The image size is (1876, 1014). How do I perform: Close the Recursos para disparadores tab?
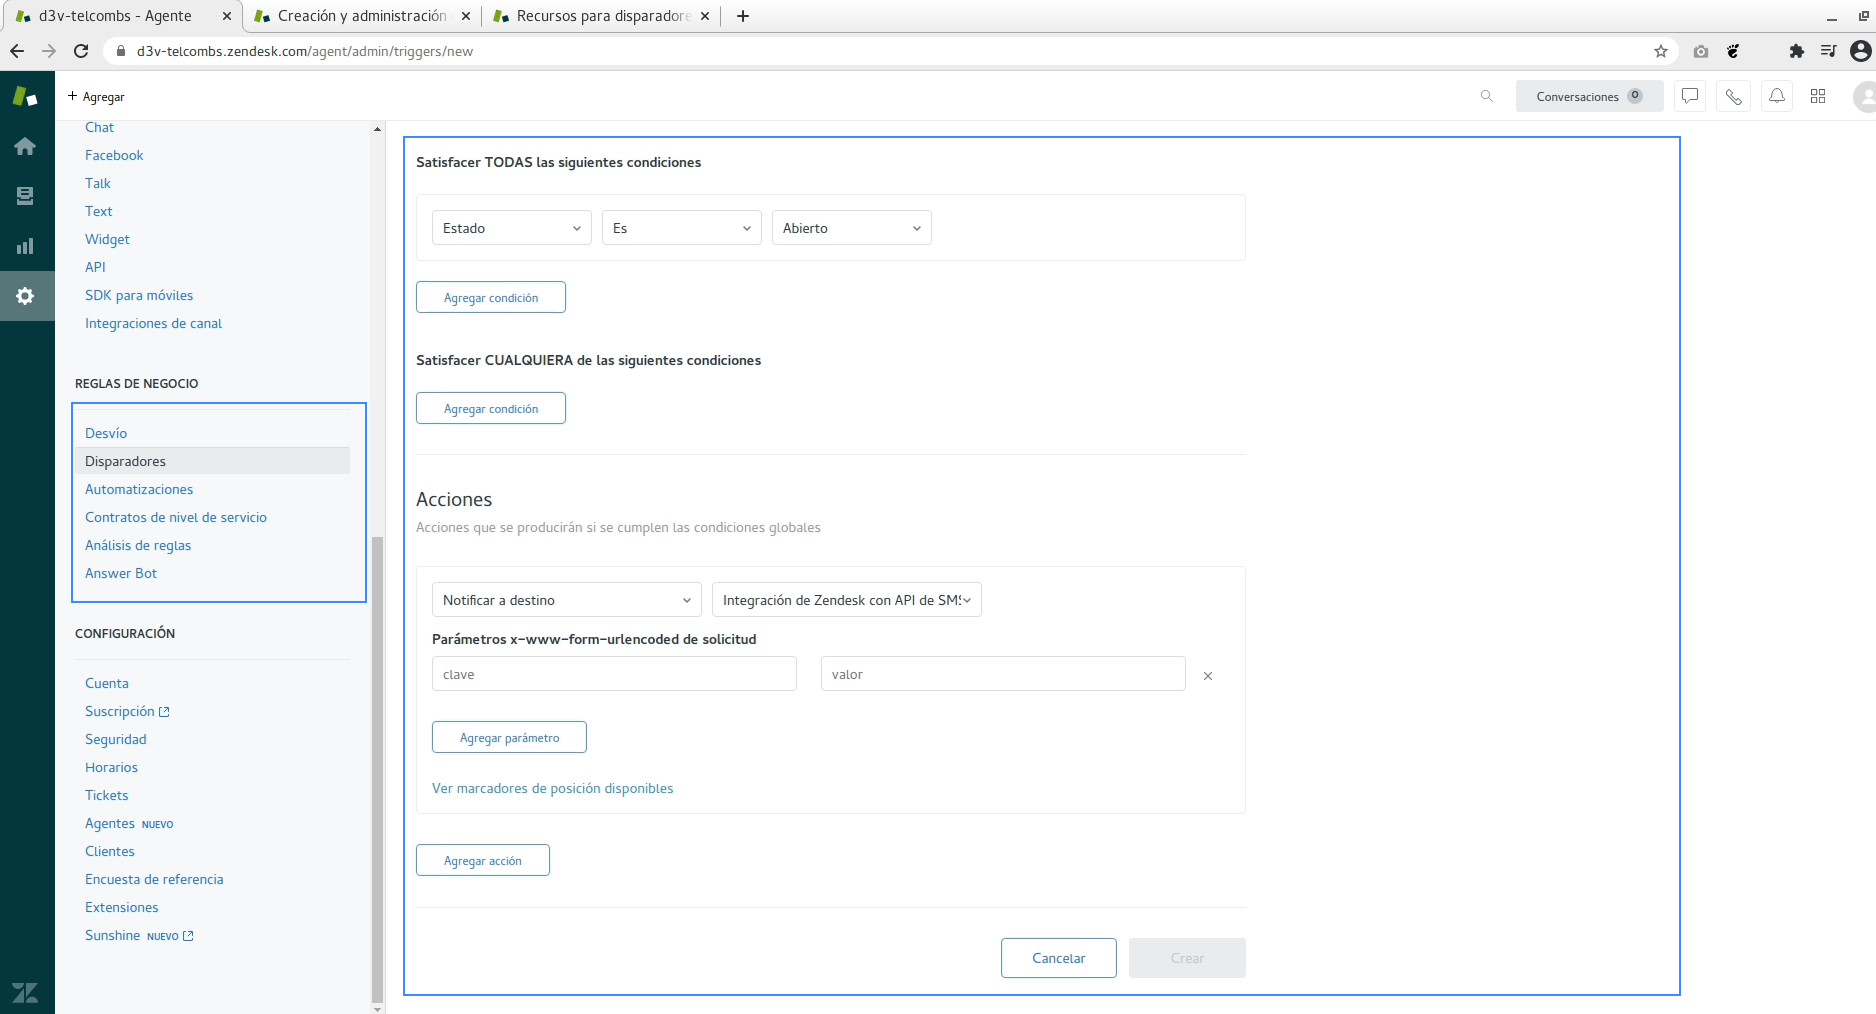click(x=705, y=16)
